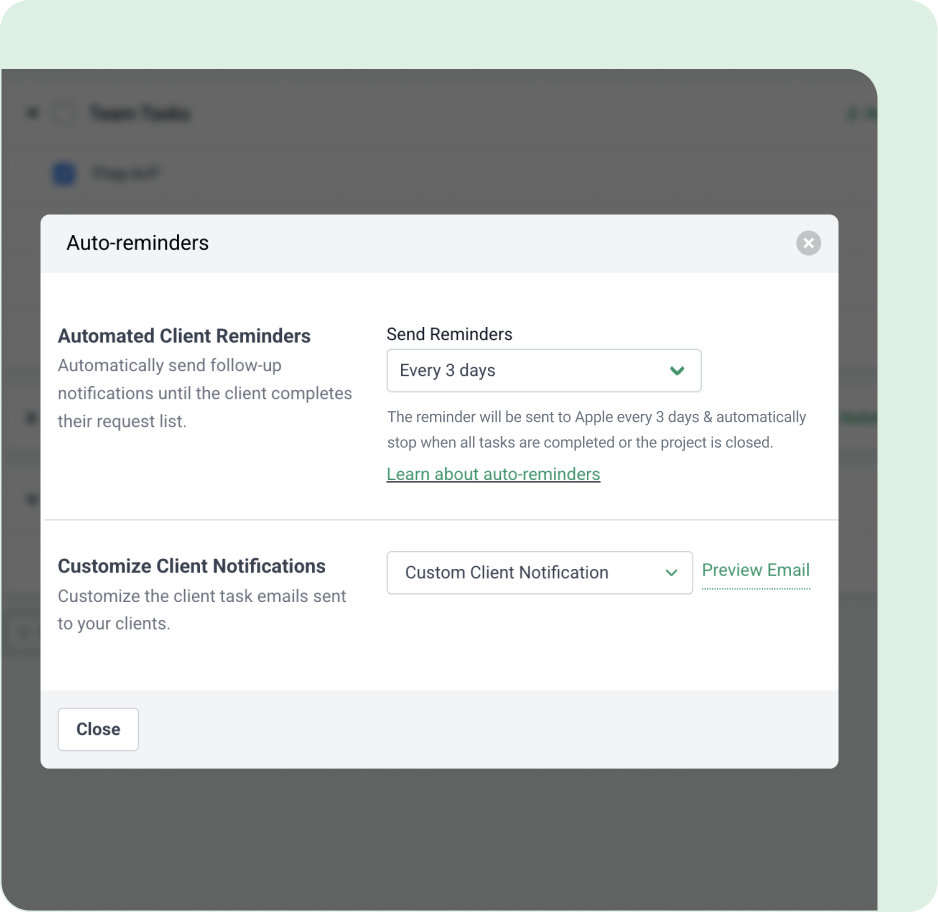Open the Send Reminders dropdown
This screenshot has height=912, width=938.
tap(544, 371)
